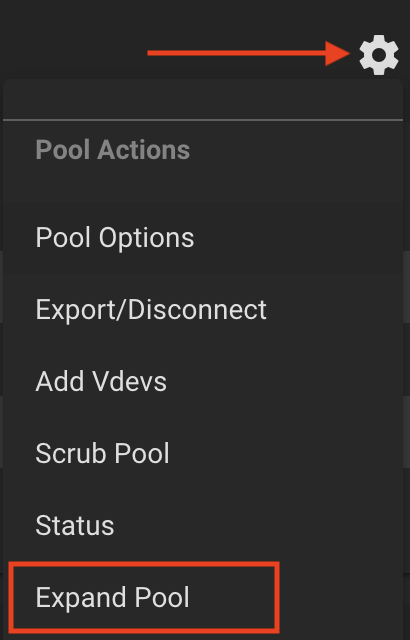The height and width of the screenshot is (640, 410).
Task: View pool Status from the menu
Action: click(x=203, y=525)
